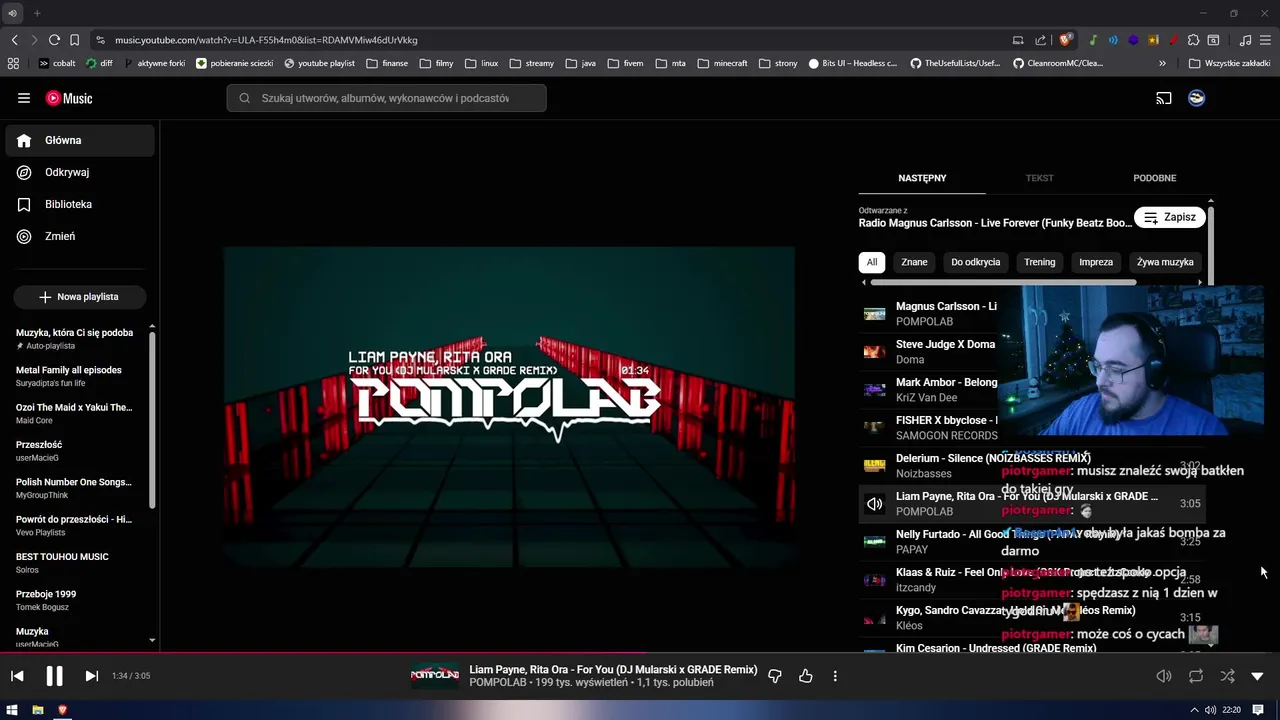Screen dimensions: 1280x720
Task: Open the Windows Start menu
Action: [x=12, y=710]
